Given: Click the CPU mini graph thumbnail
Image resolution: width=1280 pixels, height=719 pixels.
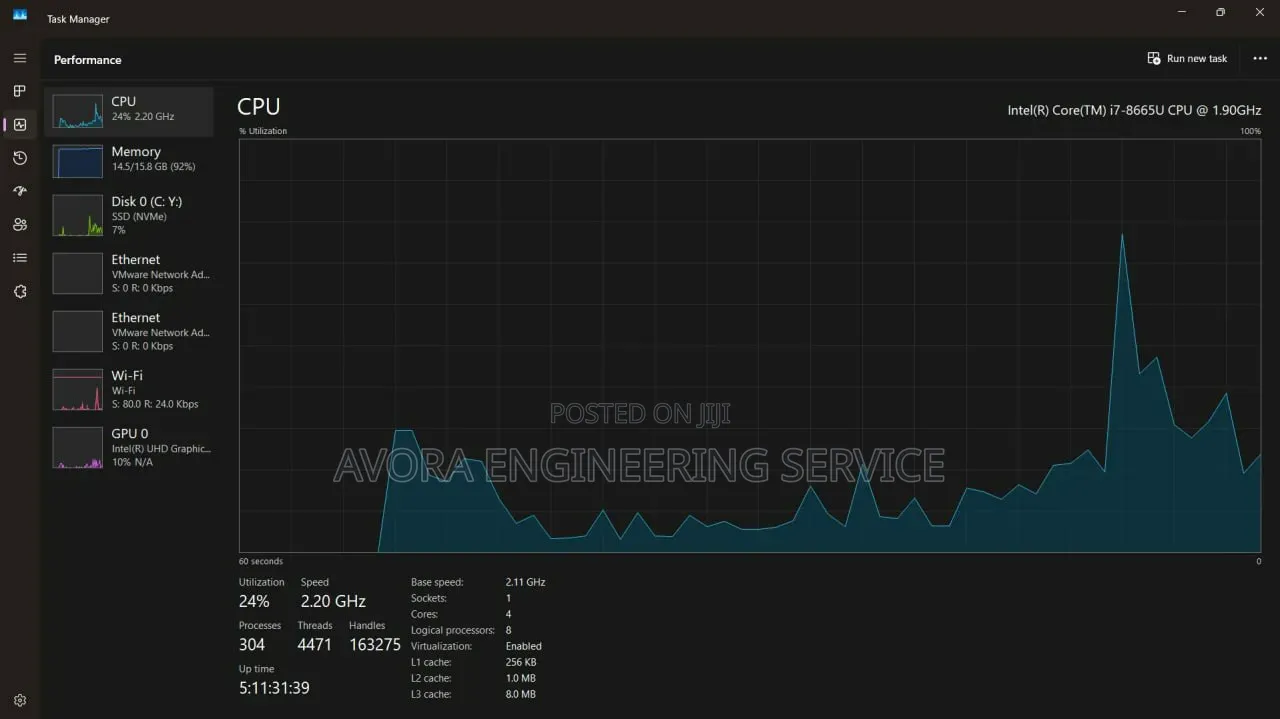Looking at the screenshot, I should (x=77, y=111).
